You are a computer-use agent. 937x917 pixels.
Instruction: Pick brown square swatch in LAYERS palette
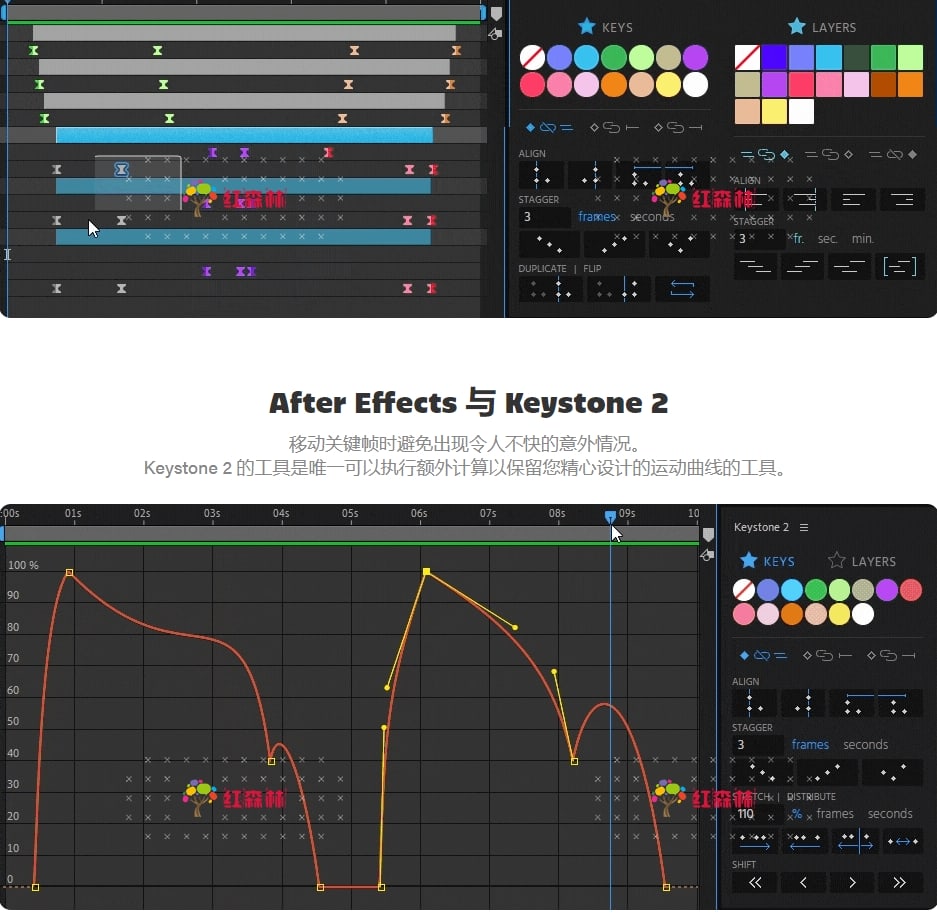(x=883, y=84)
